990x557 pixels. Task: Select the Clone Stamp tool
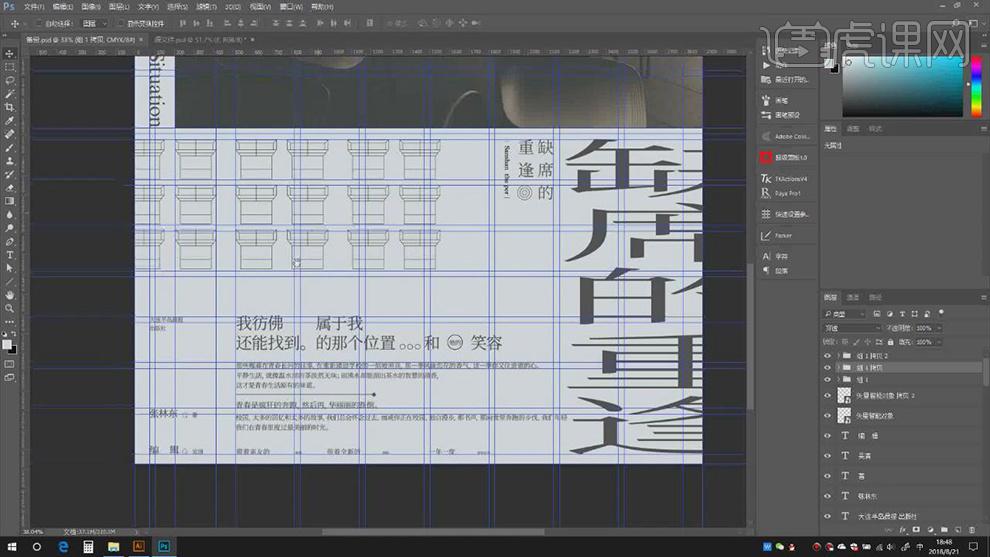(x=9, y=161)
